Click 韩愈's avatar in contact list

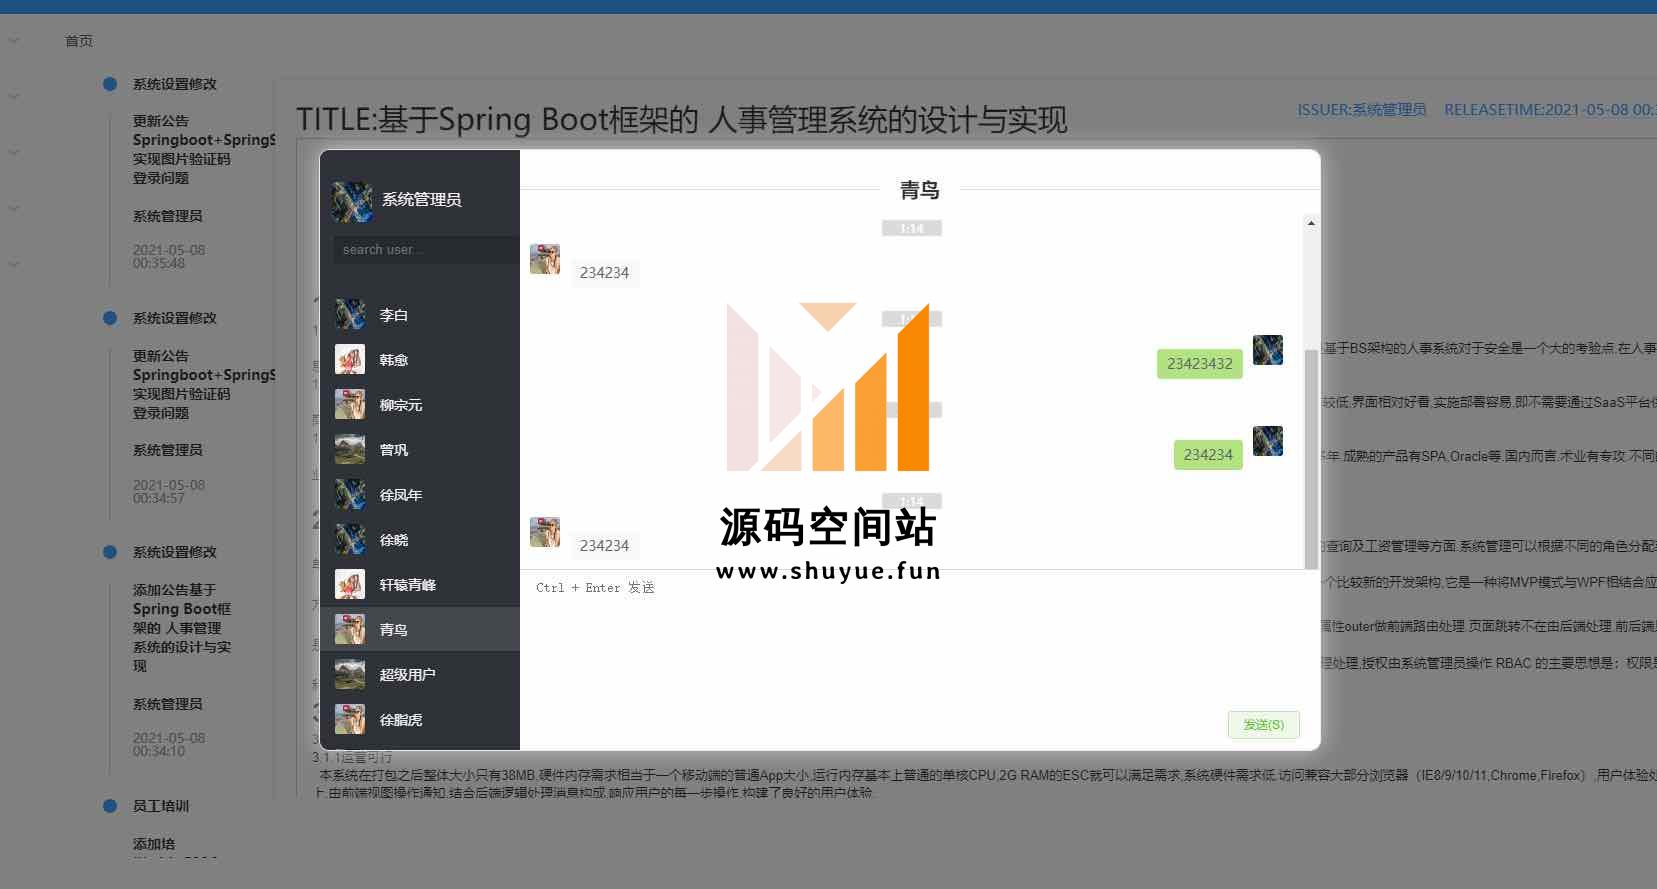[x=350, y=359]
